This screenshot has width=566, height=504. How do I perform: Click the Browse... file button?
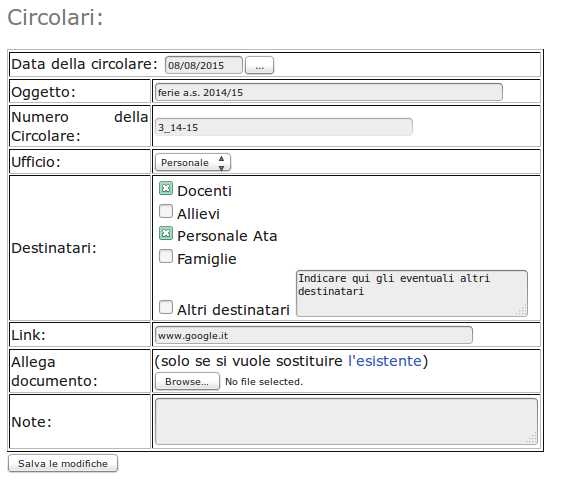[x=187, y=382]
